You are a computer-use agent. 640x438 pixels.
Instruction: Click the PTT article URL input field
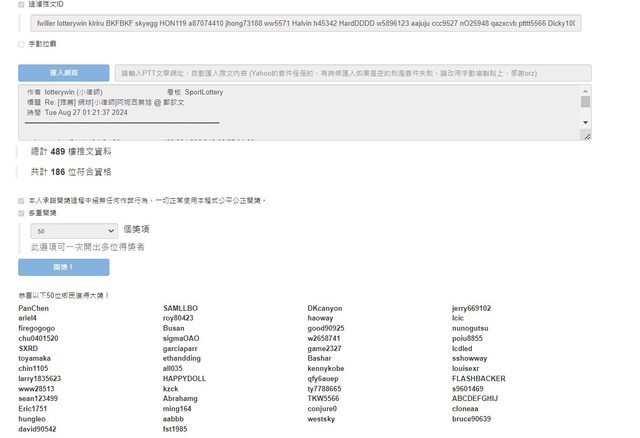[x=352, y=73]
